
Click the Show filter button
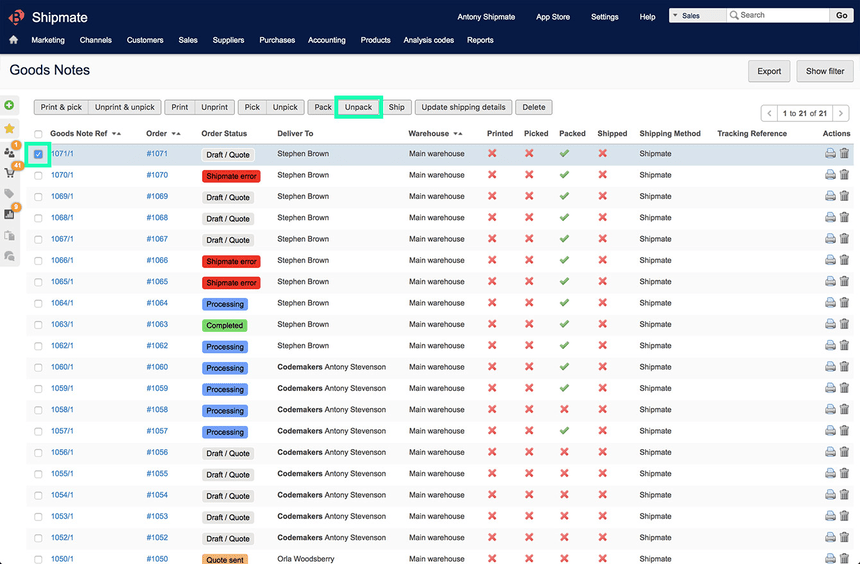tap(825, 71)
